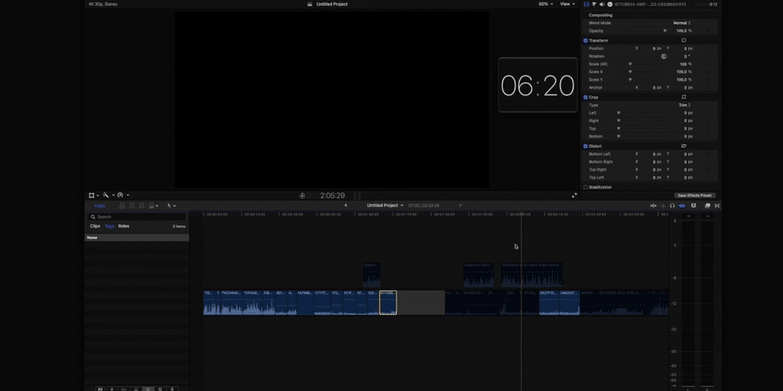The width and height of the screenshot is (783, 391).
Task: Open the info inspector icon
Action: pyautogui.click(x=610, y=4)
